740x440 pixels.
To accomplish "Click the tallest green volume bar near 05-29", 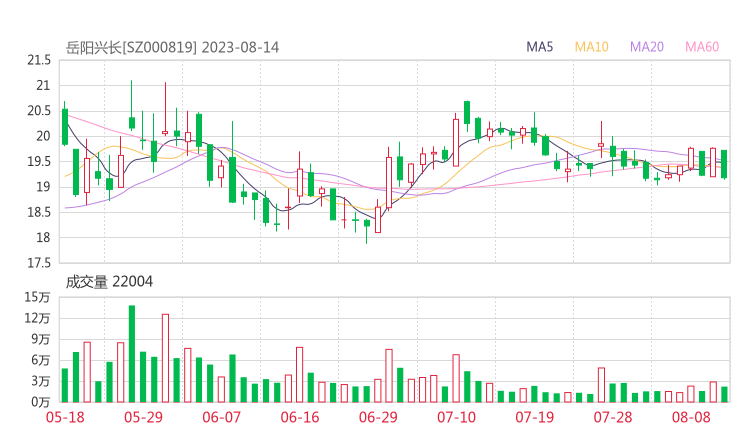I will click(x=132, y=354).
